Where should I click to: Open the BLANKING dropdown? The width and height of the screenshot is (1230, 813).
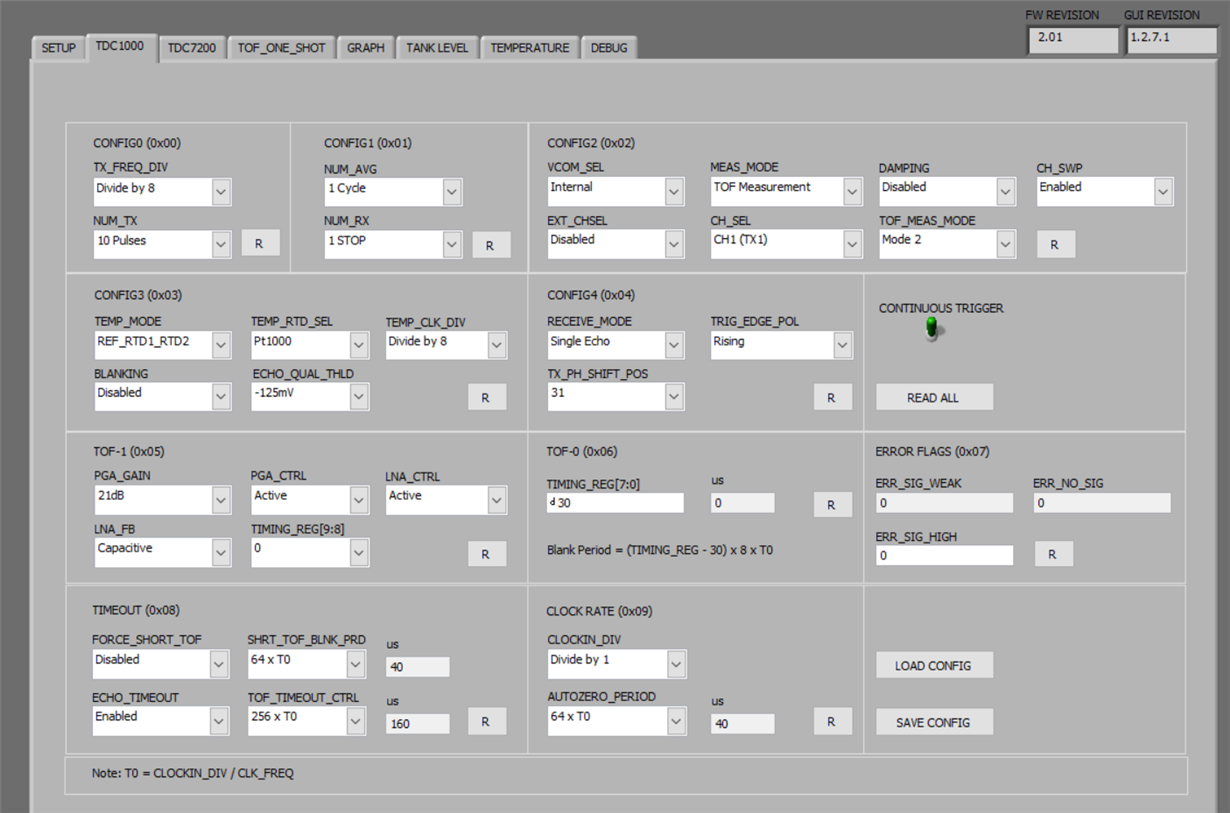(x=163, y=397)
